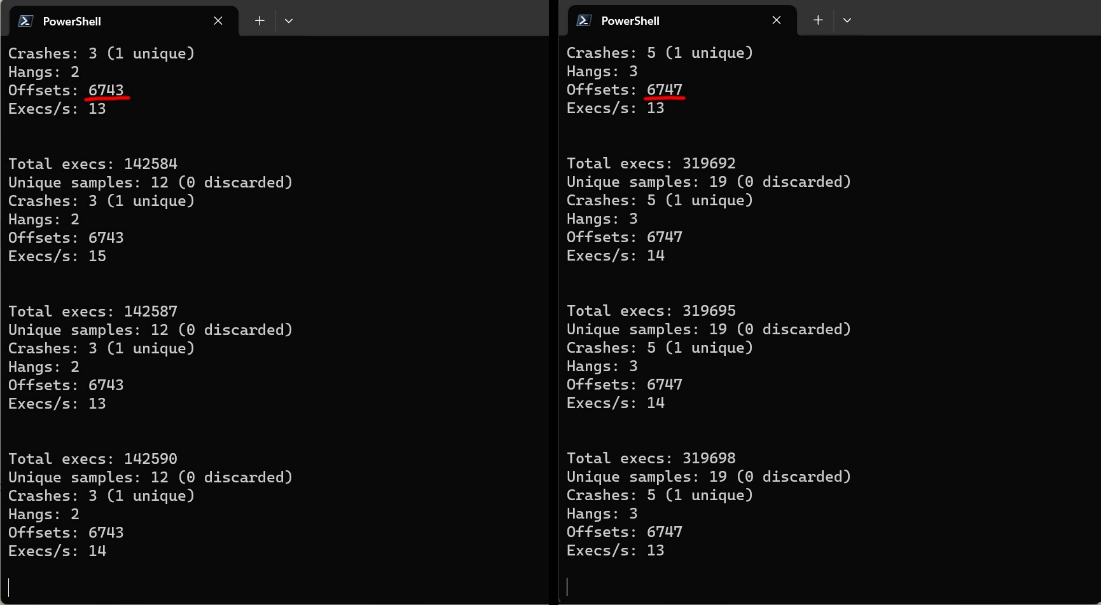
Task: Click the cursor line at the bottom of the right terminal
Action: 567,586
